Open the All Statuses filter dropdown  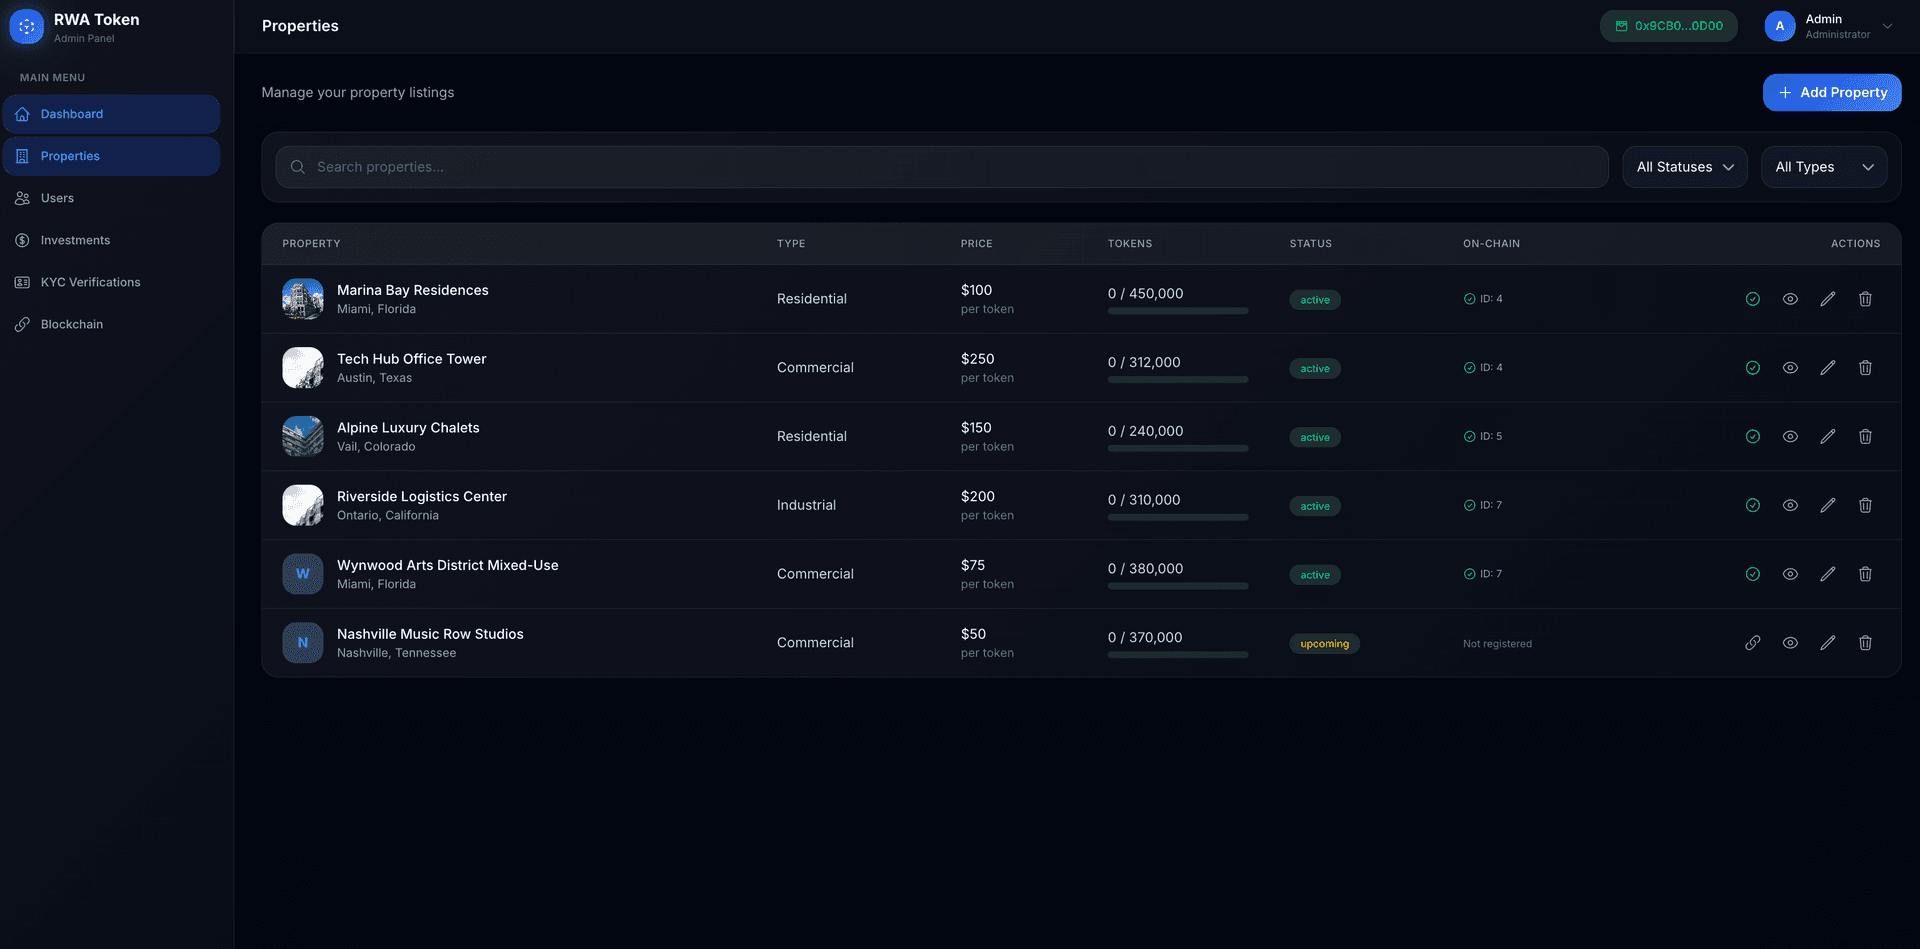1684,167
